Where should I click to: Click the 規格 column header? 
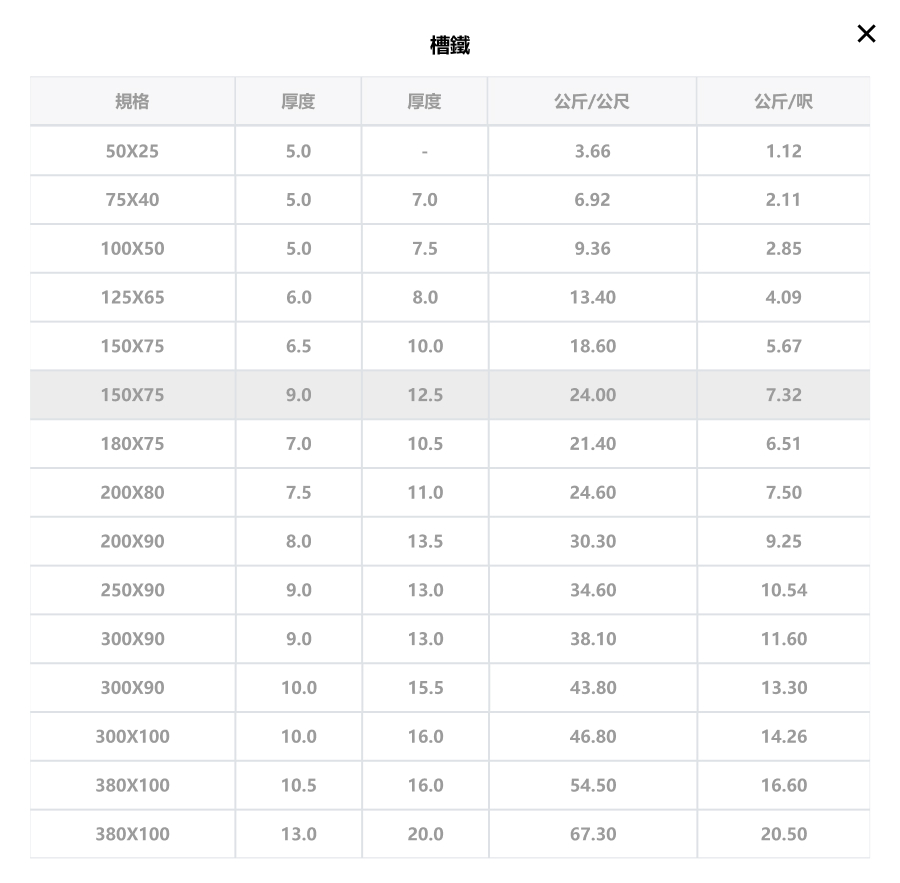133,101
